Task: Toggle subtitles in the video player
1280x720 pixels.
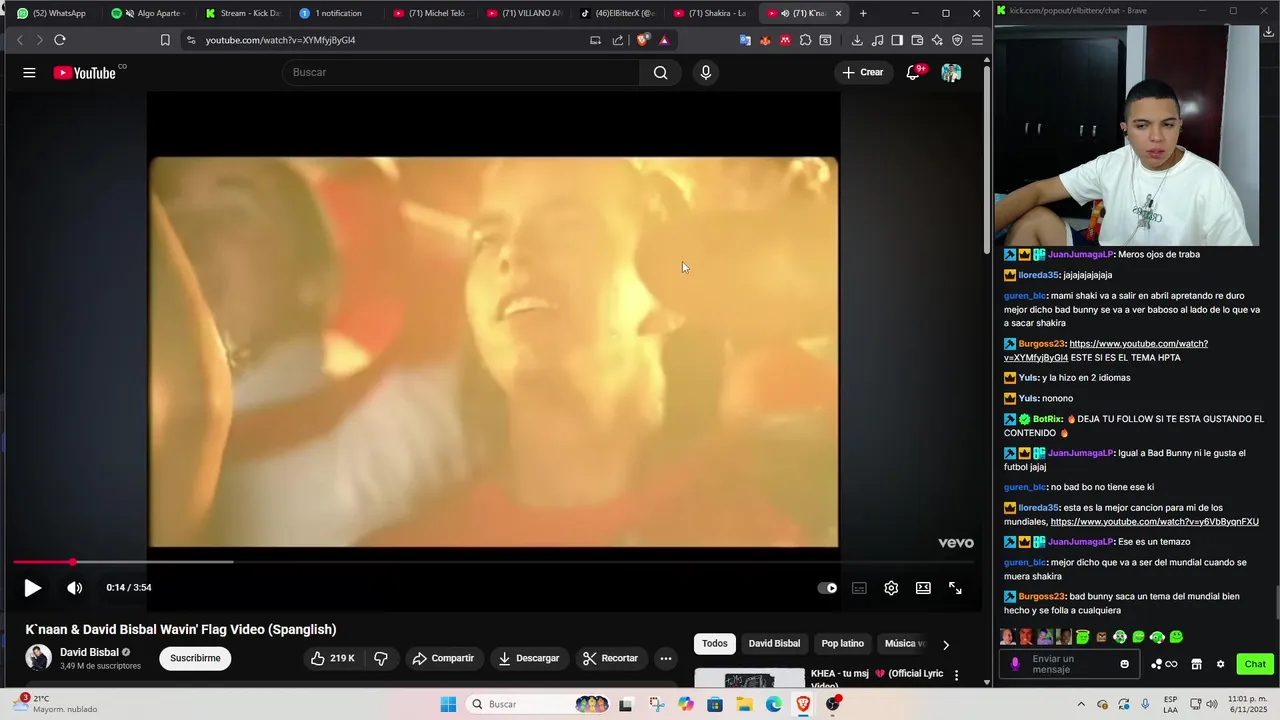Action: point(859,588)
